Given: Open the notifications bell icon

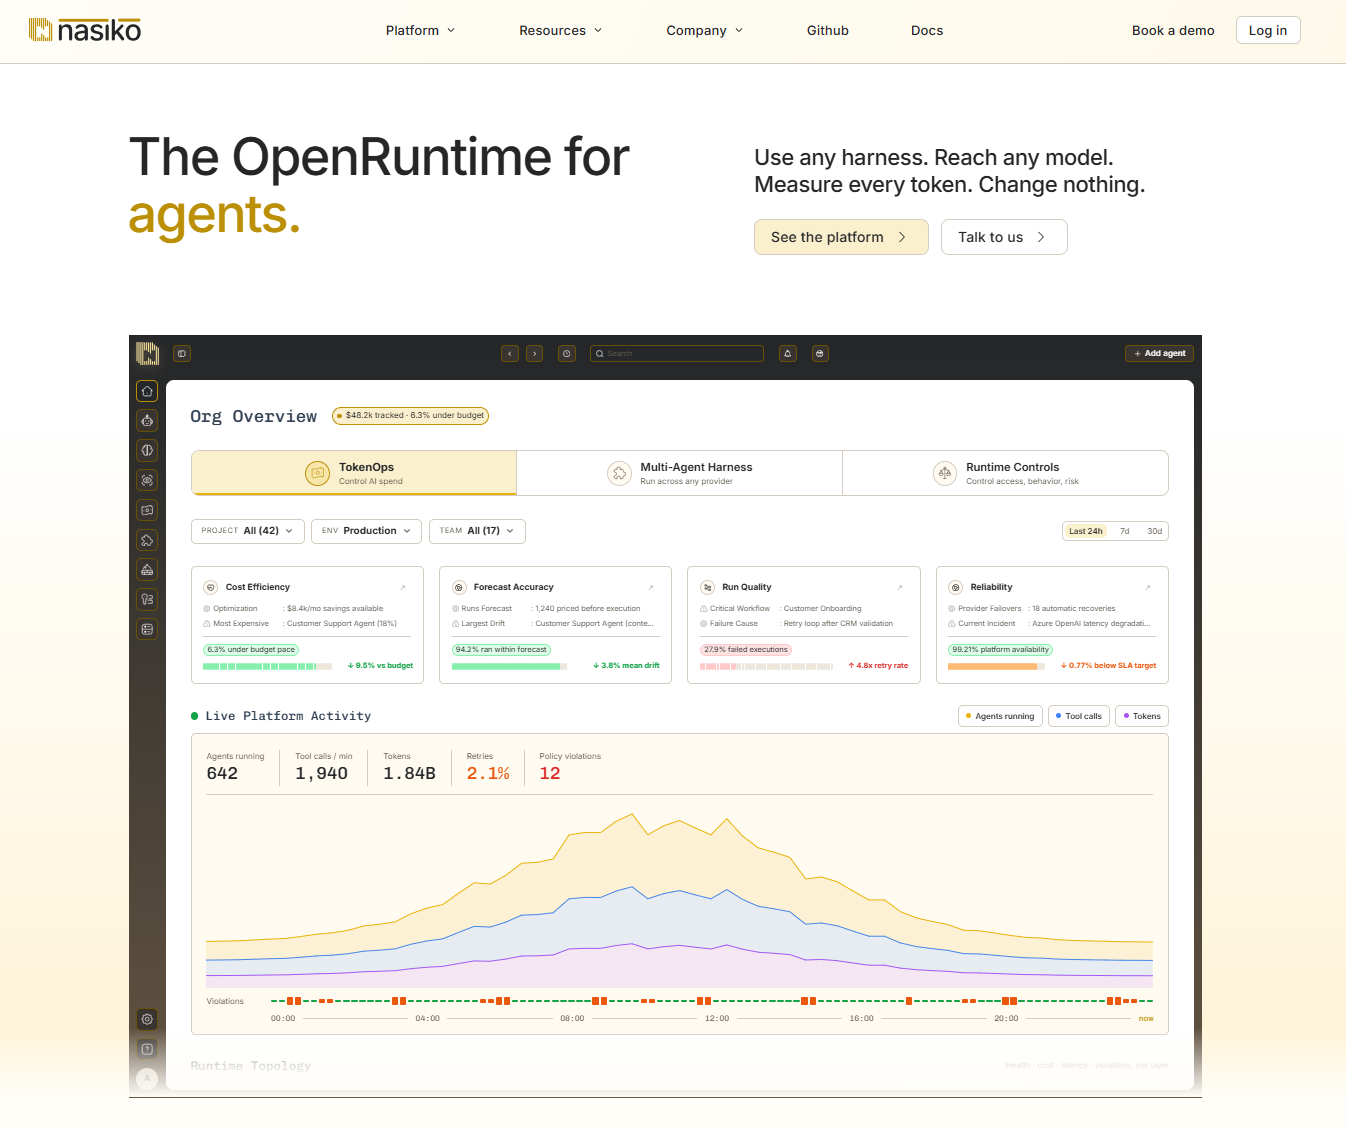Looking at the screenshot, I should tap(788, 353).
